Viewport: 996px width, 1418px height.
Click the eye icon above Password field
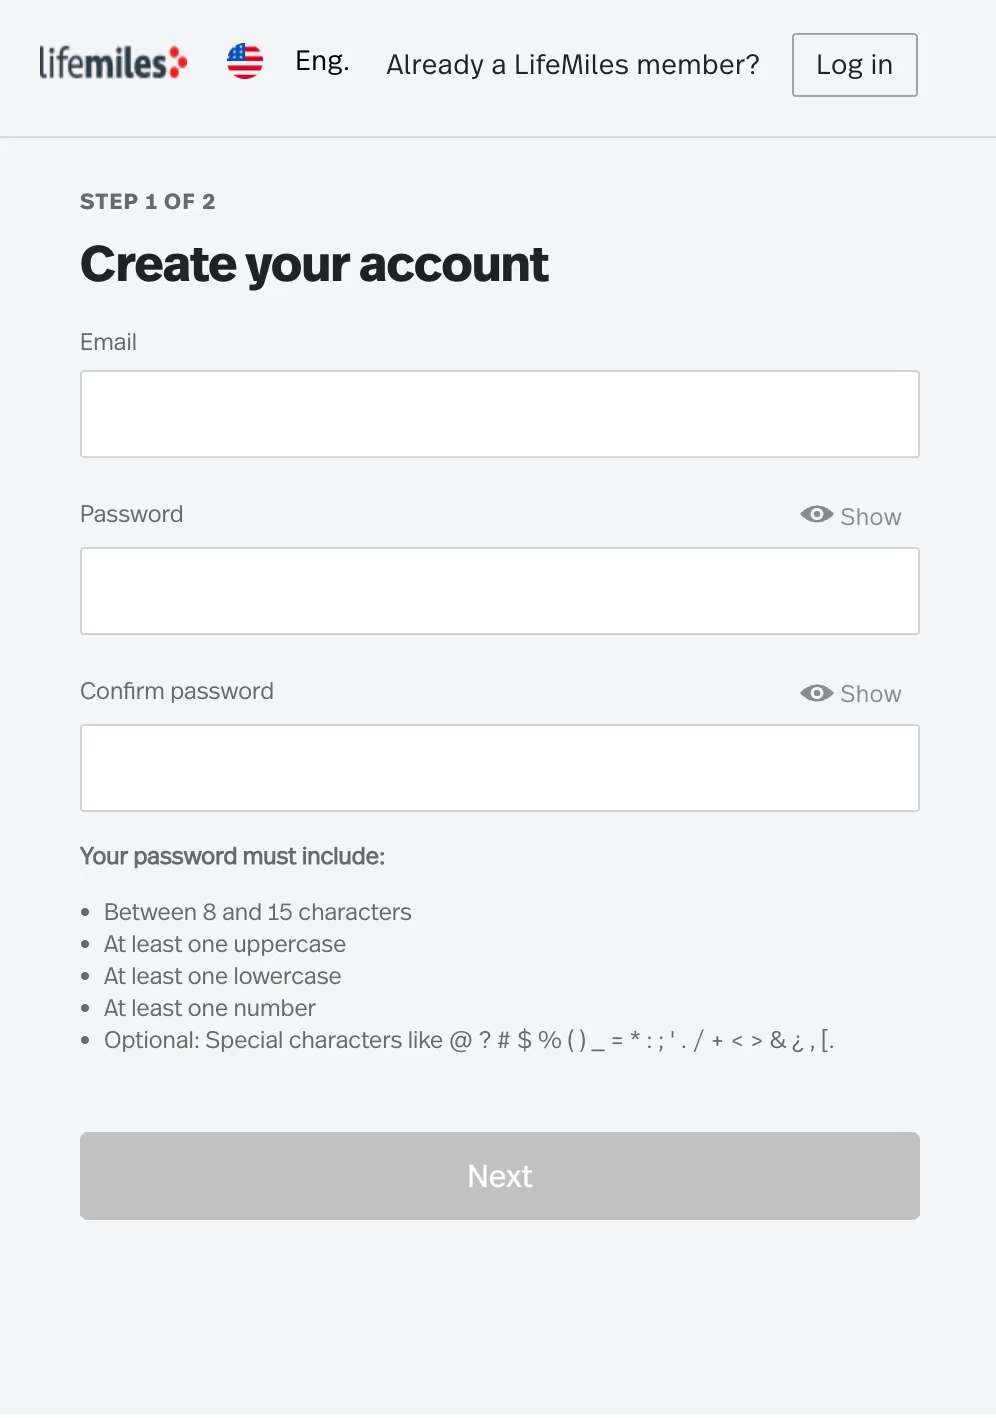(x=816, y=515)
